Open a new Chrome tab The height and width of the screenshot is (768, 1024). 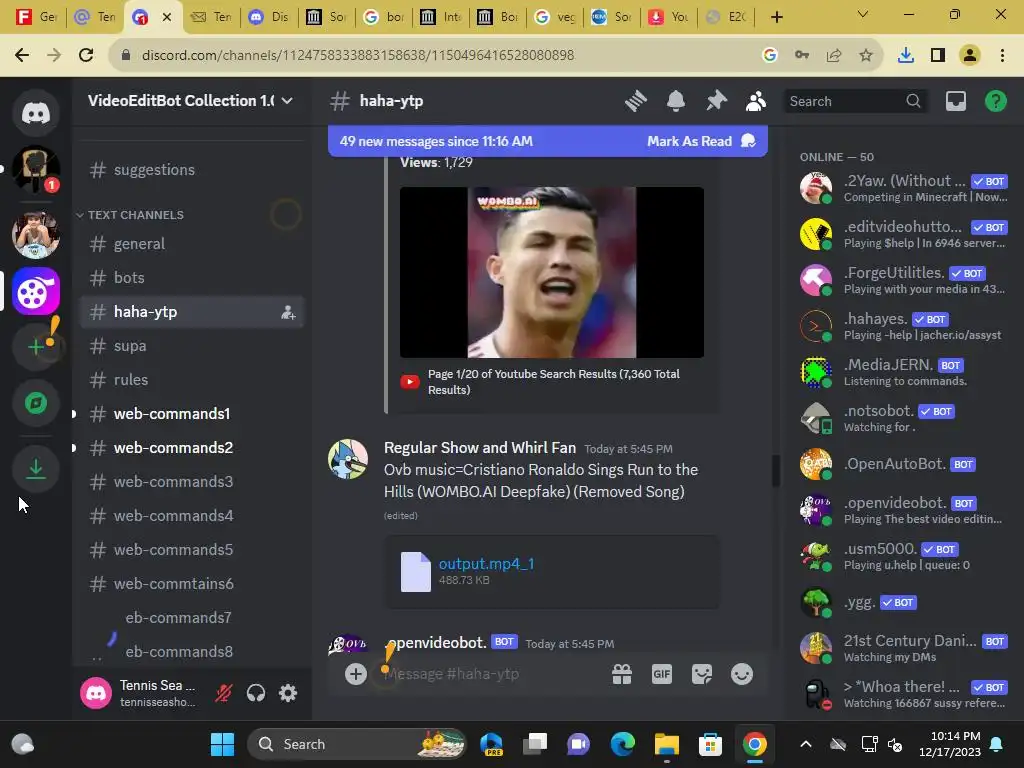(x=776, y=17)
